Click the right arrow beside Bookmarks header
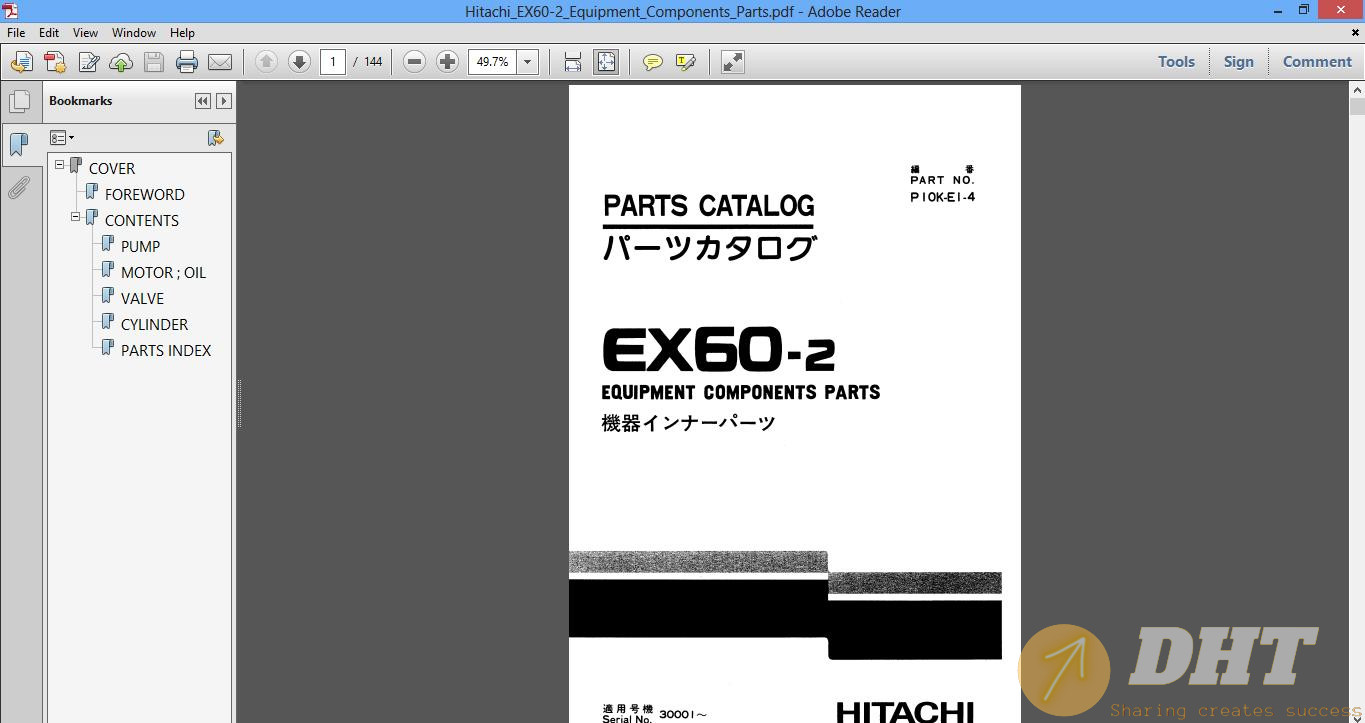Image resolution: width=1365 pixels, height=723 pixels. point(224,101)
